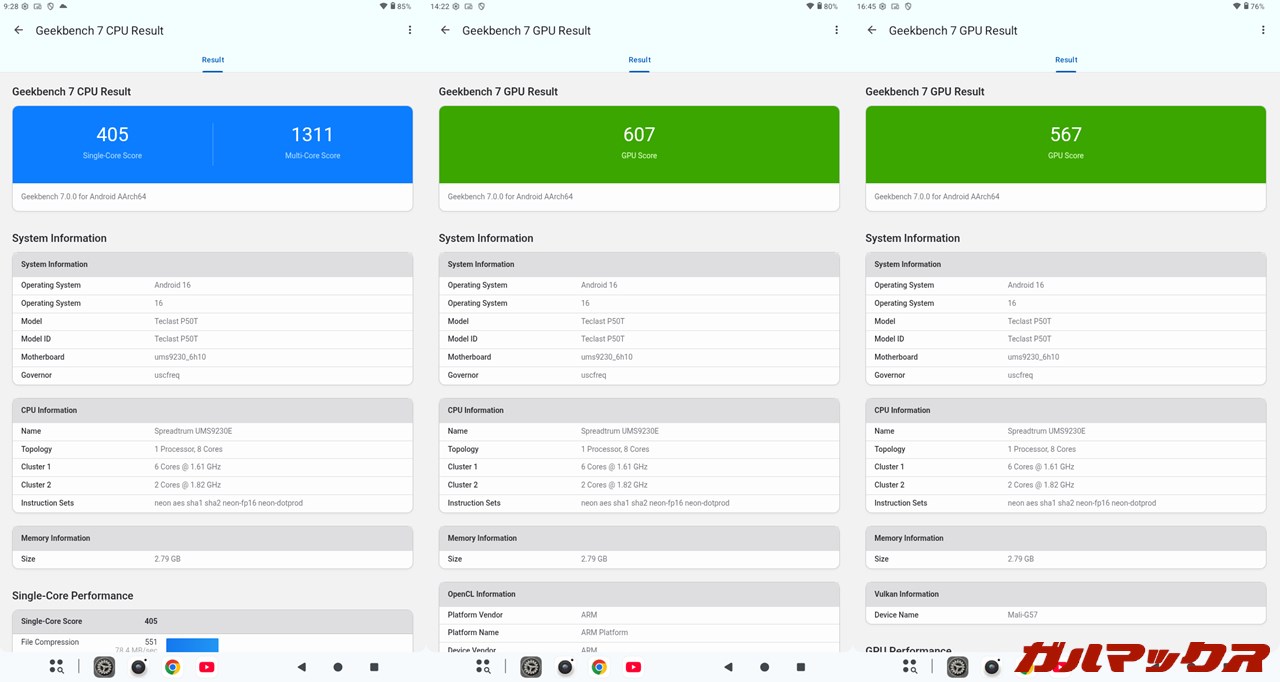Launch Settings on the 567 GPU screen taskbar
The width and height of the screenshot is (1280, 682).
[958, 667]
